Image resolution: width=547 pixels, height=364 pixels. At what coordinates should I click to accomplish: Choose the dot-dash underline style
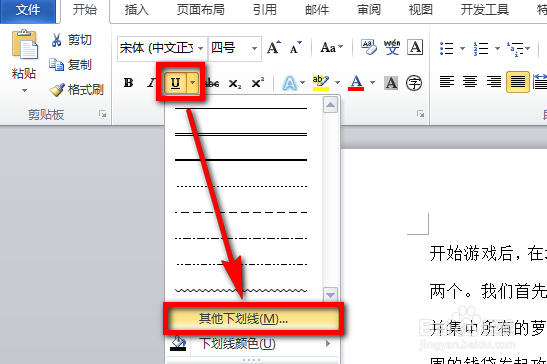point(241,238)
